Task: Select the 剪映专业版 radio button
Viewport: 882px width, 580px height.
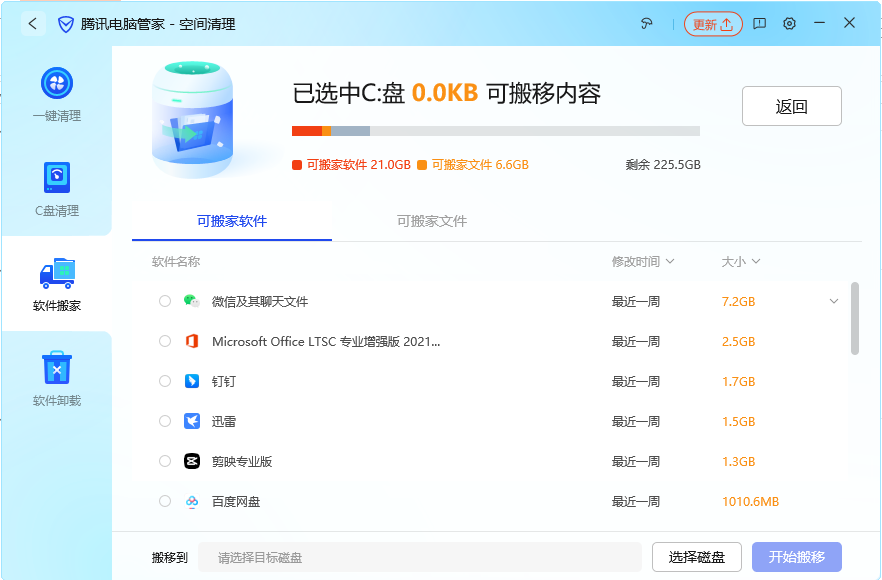Action: point(165,461)
